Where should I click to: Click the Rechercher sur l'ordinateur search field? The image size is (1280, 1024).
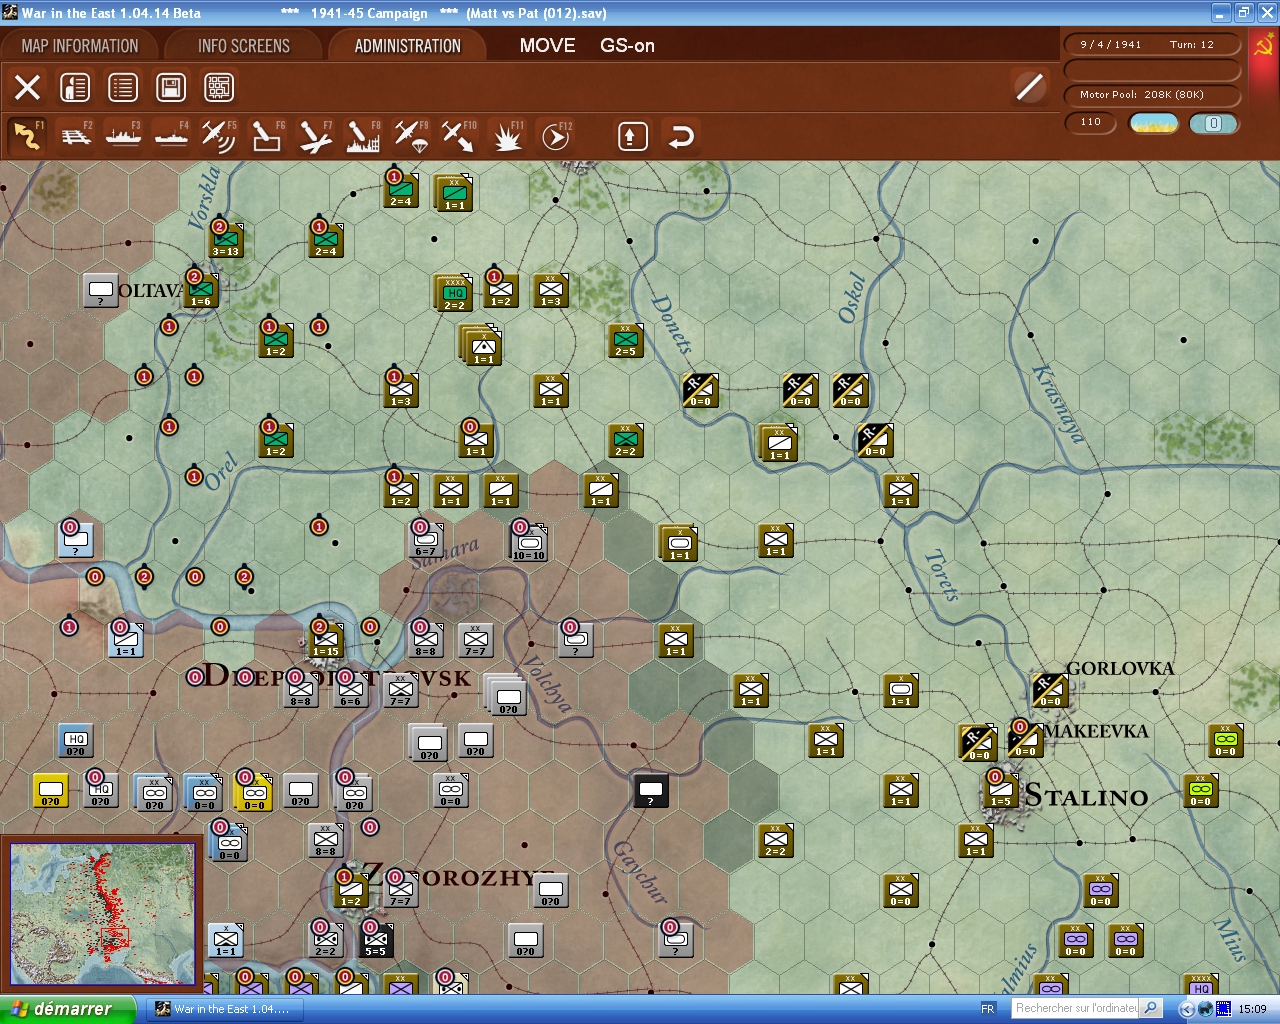[x=1077, y=1008]
